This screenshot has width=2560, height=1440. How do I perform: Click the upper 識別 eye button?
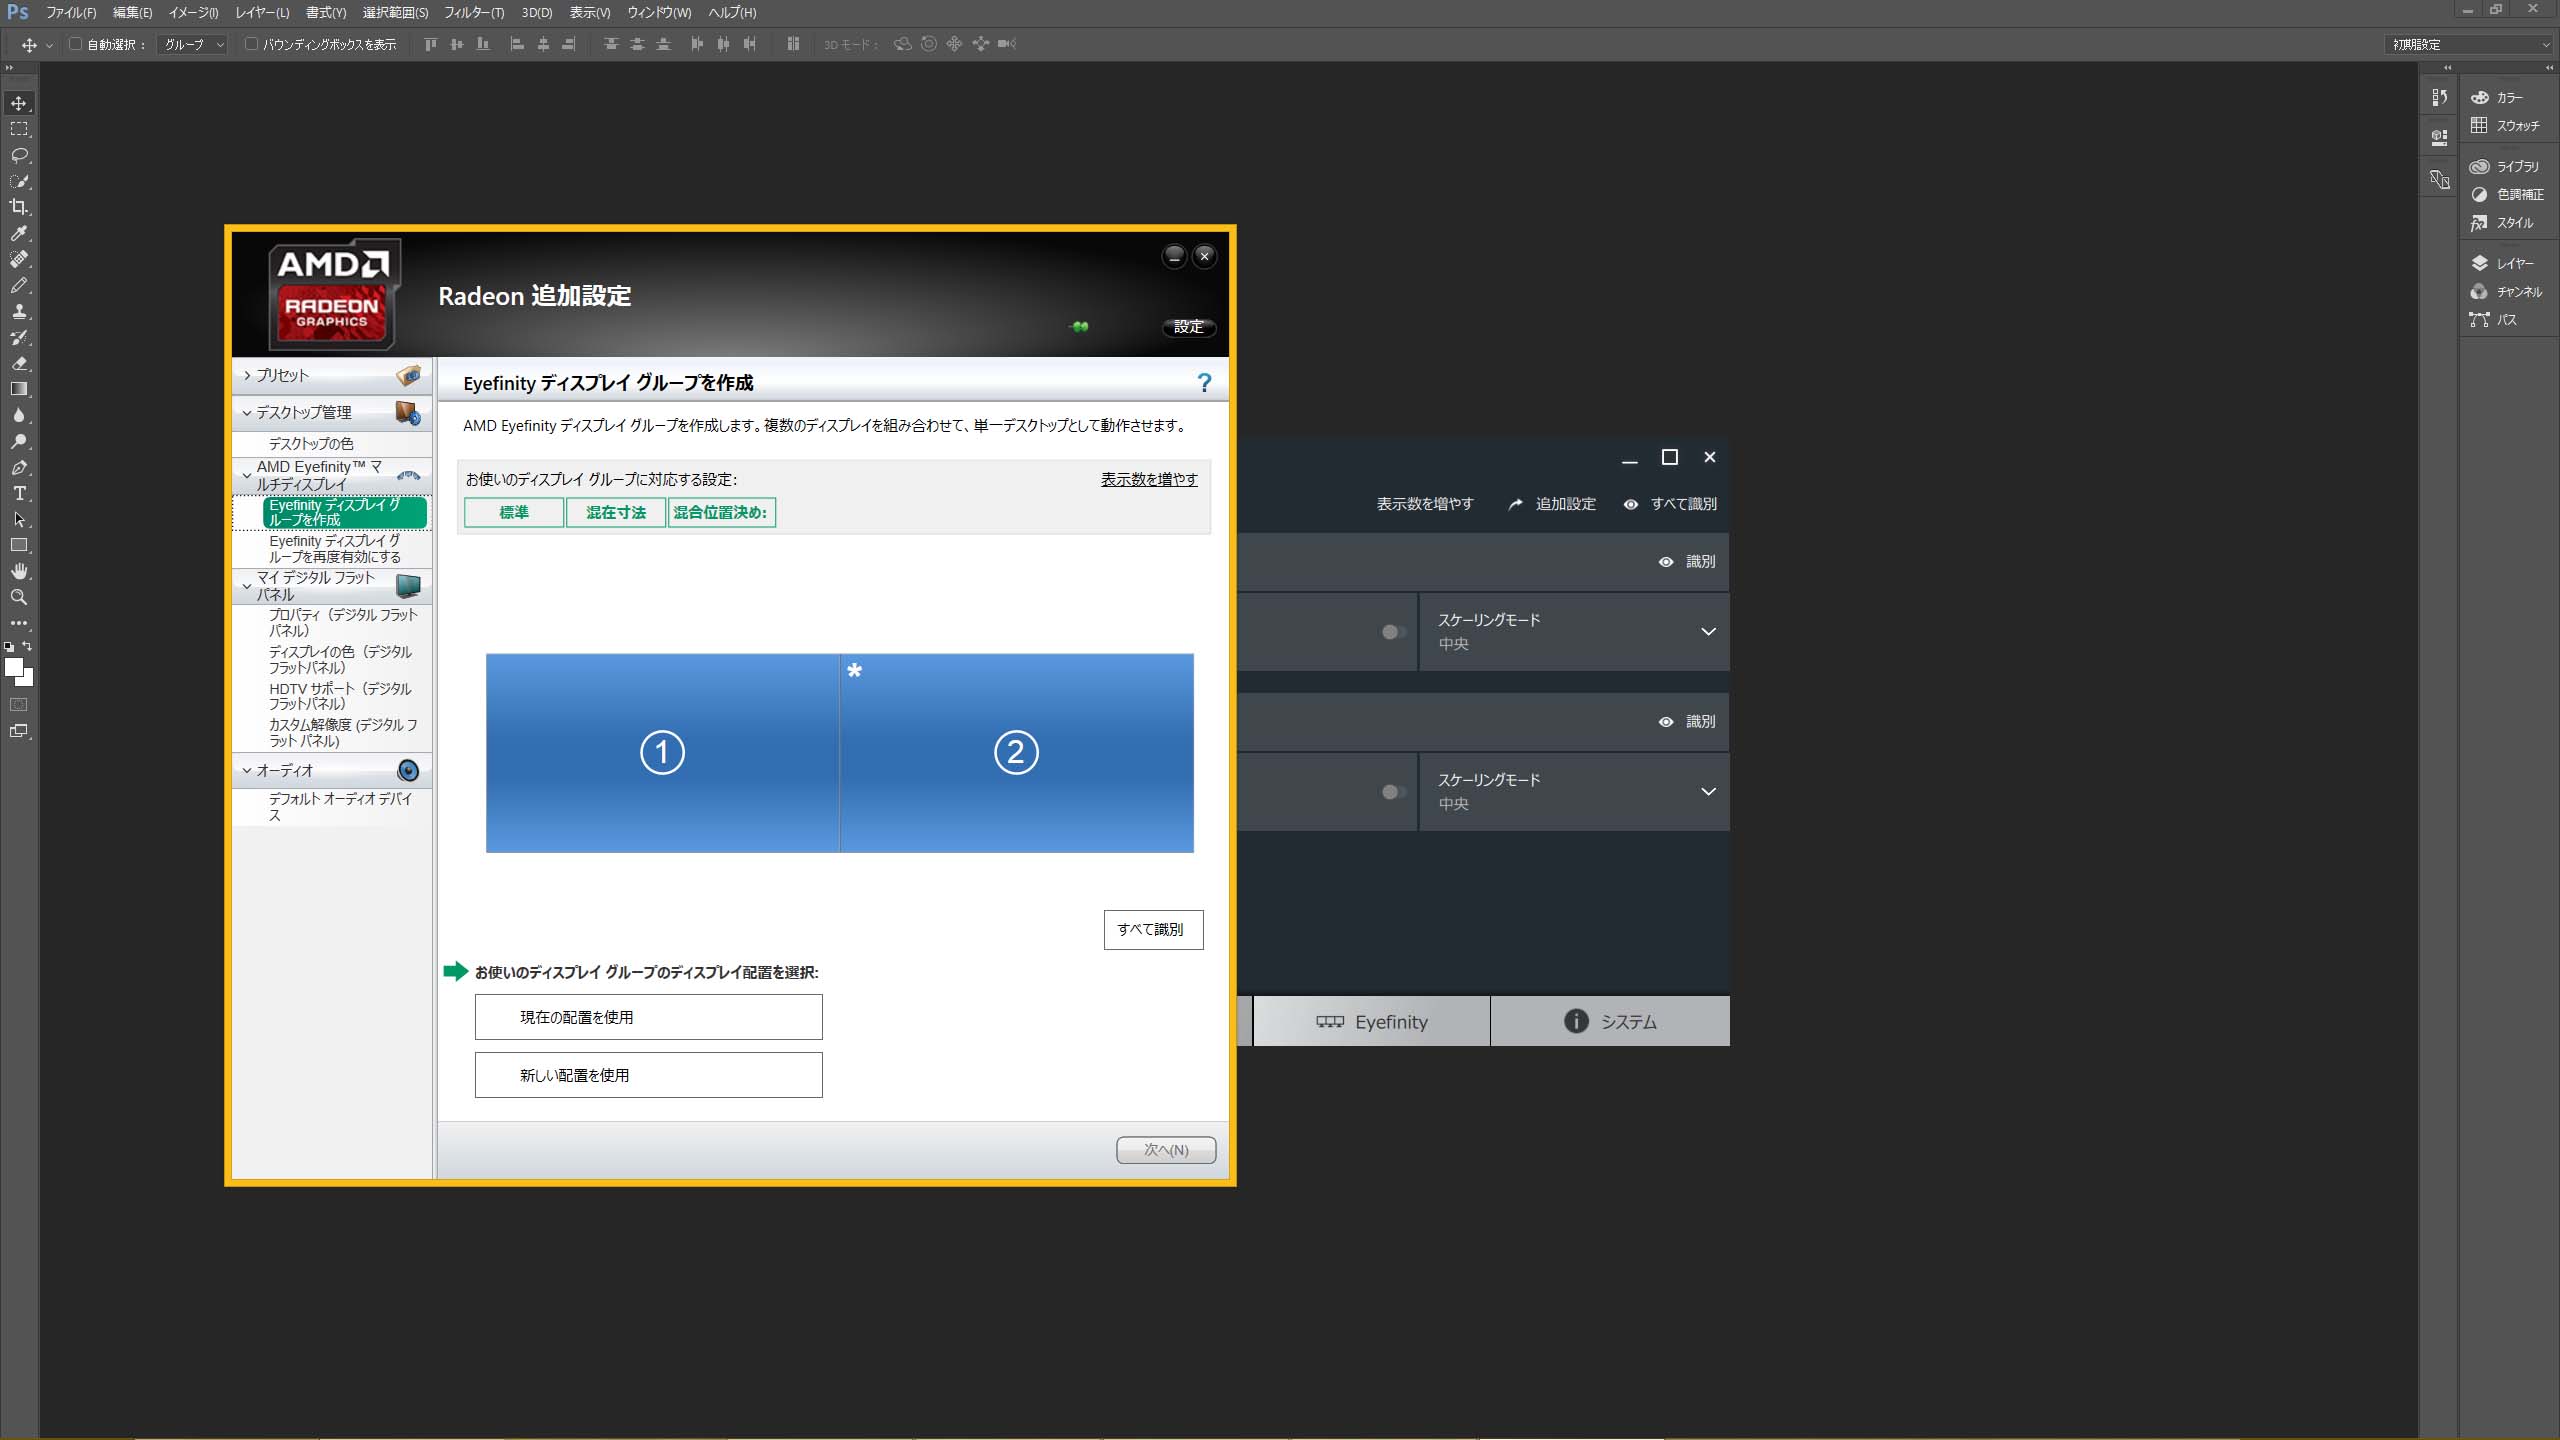coord(1687,562)
